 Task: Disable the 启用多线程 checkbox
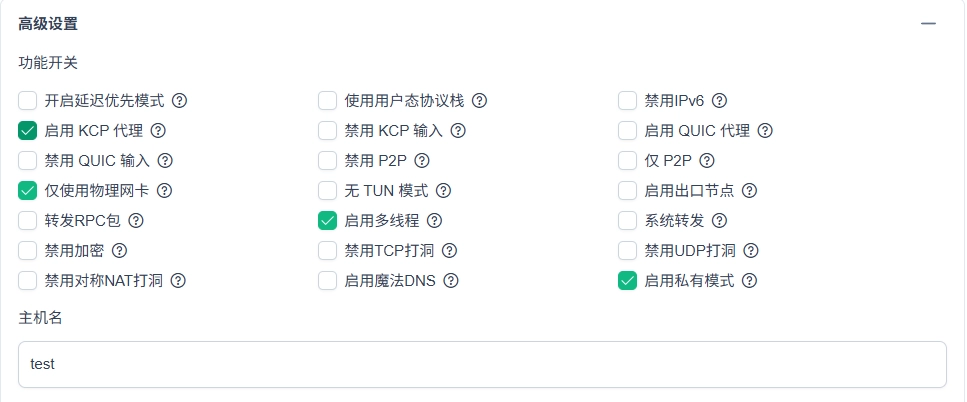point(327,220)
